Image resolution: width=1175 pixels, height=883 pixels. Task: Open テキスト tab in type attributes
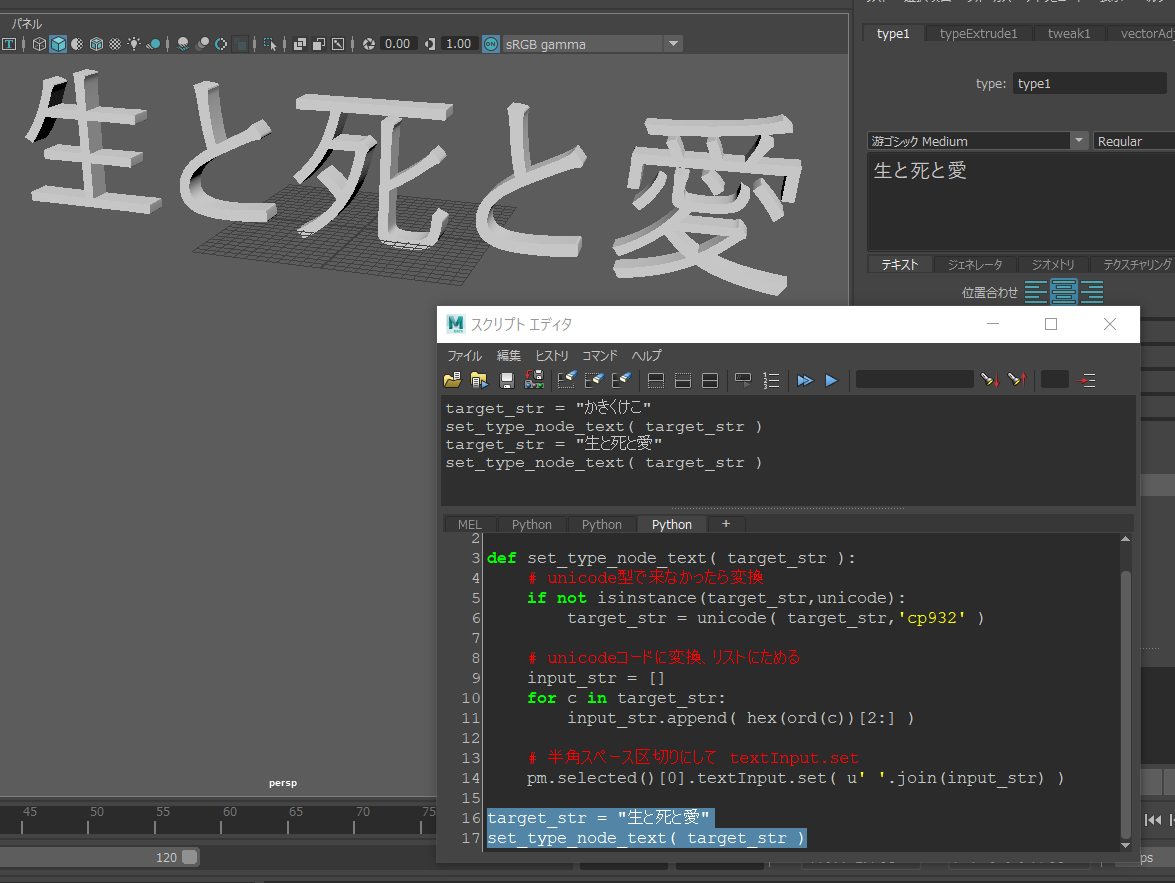(x=899, y=265)
